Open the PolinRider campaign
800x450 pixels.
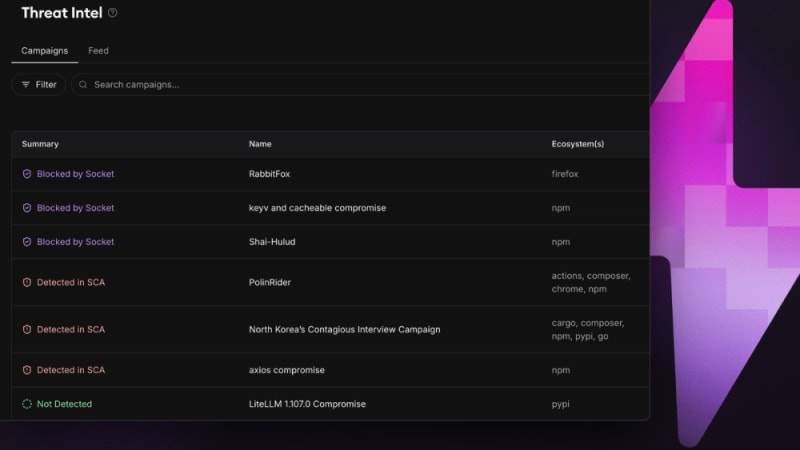[x=269, y=283]
